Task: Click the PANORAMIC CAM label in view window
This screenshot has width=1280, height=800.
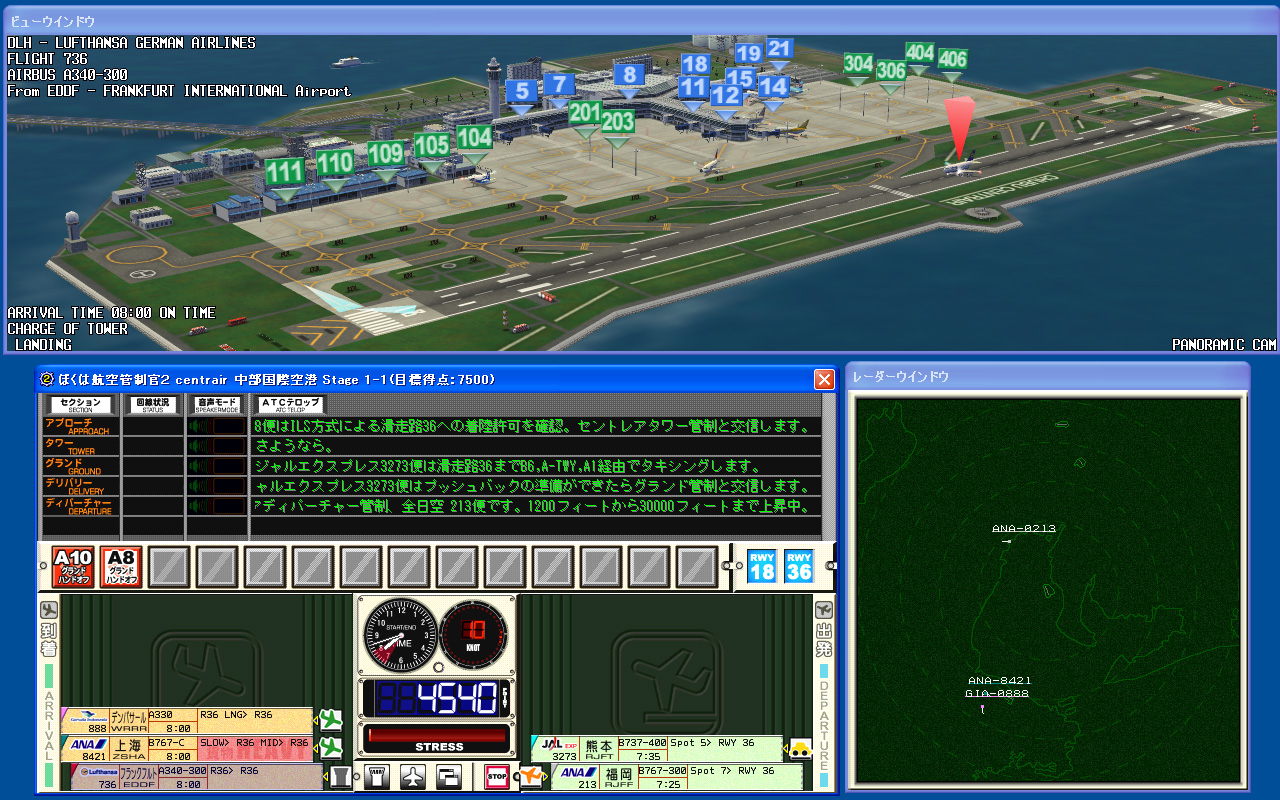Action: pyautogui.click(x=1224, y=344)
